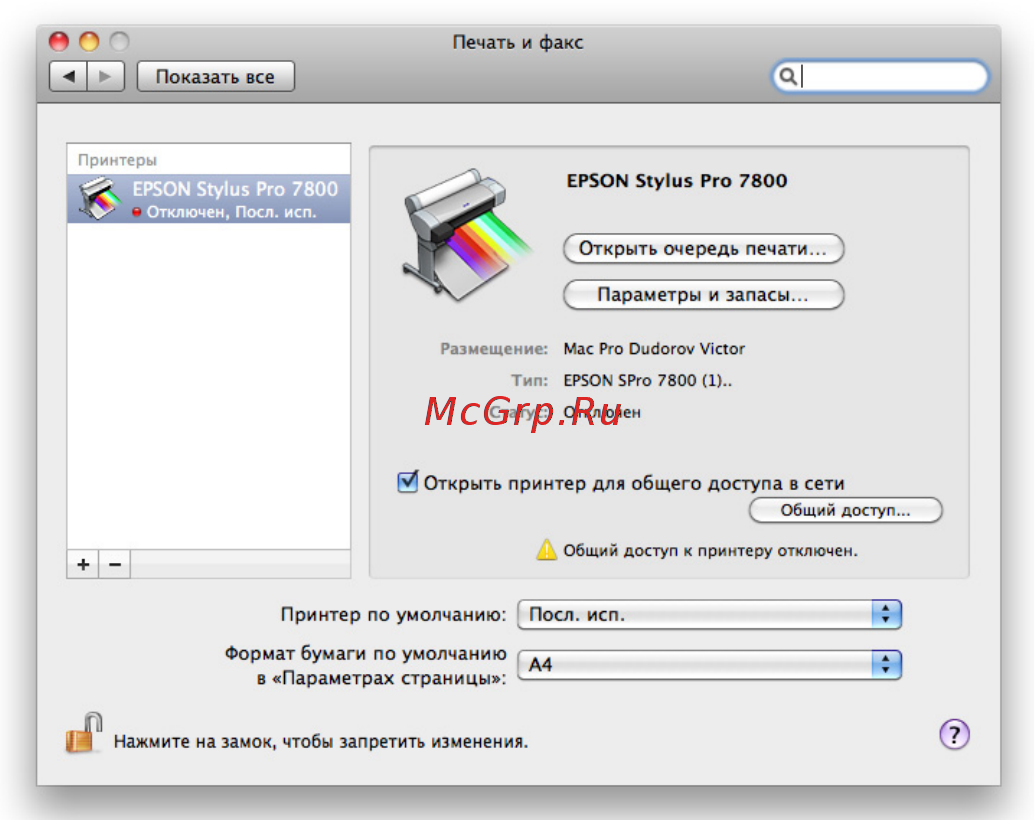This screenshot has width=1035, height=820.
Task: Click the yellow warning triangle icon
Action: click(x=547, y=550)
